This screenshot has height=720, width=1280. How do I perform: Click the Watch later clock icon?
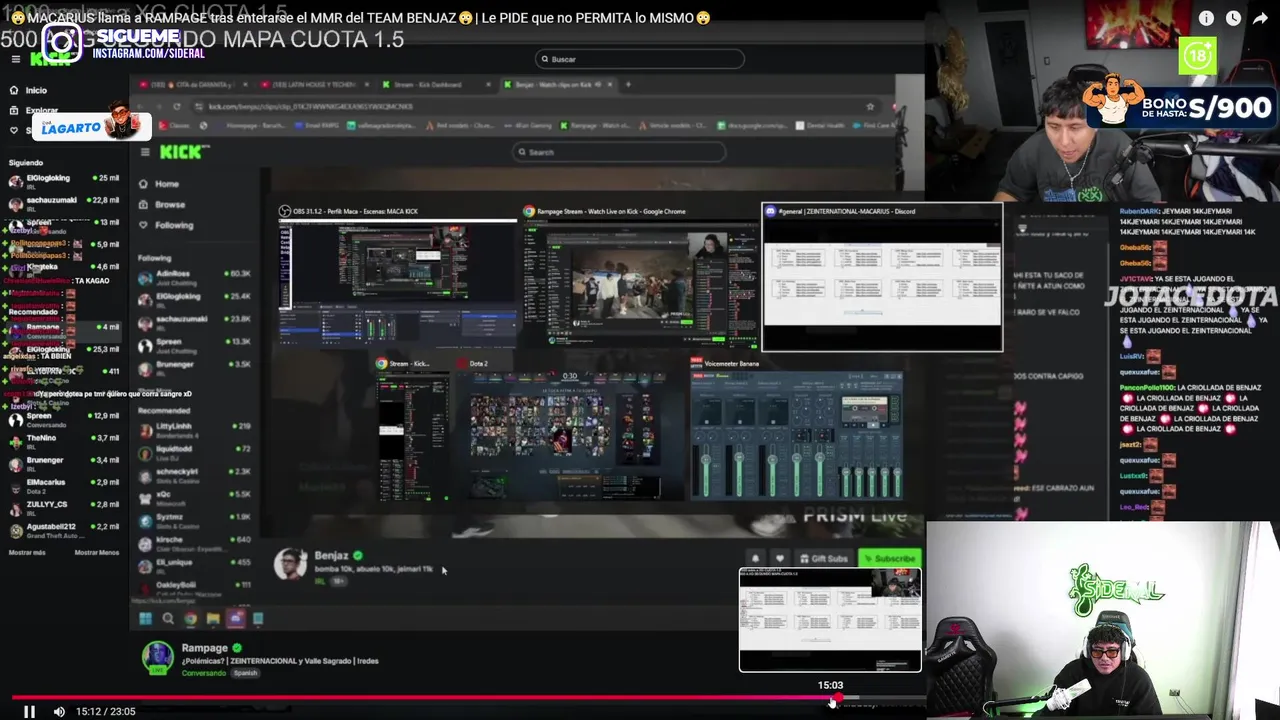tap(1233, 18)
